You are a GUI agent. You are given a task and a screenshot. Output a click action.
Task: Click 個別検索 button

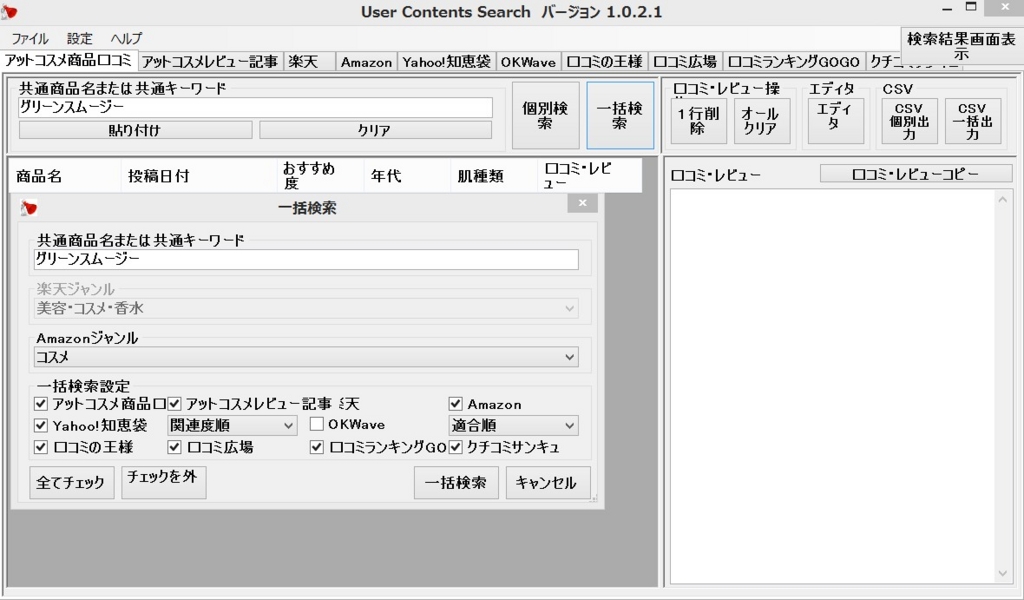545,116
